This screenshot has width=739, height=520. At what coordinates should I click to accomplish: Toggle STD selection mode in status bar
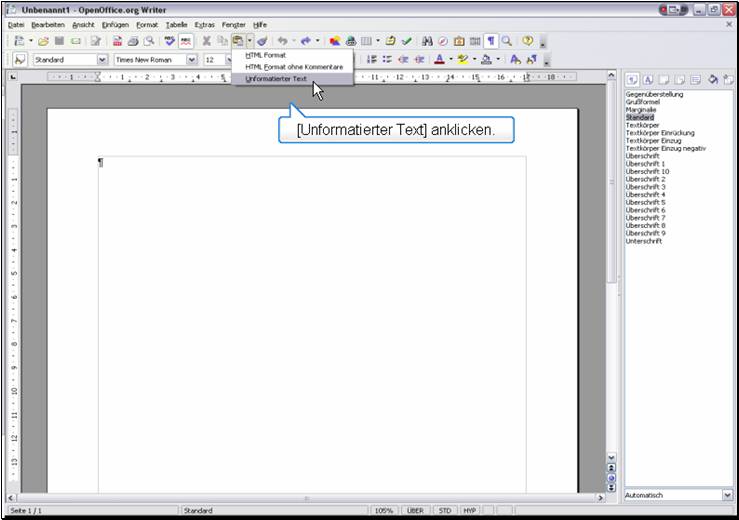click(445, 510)
